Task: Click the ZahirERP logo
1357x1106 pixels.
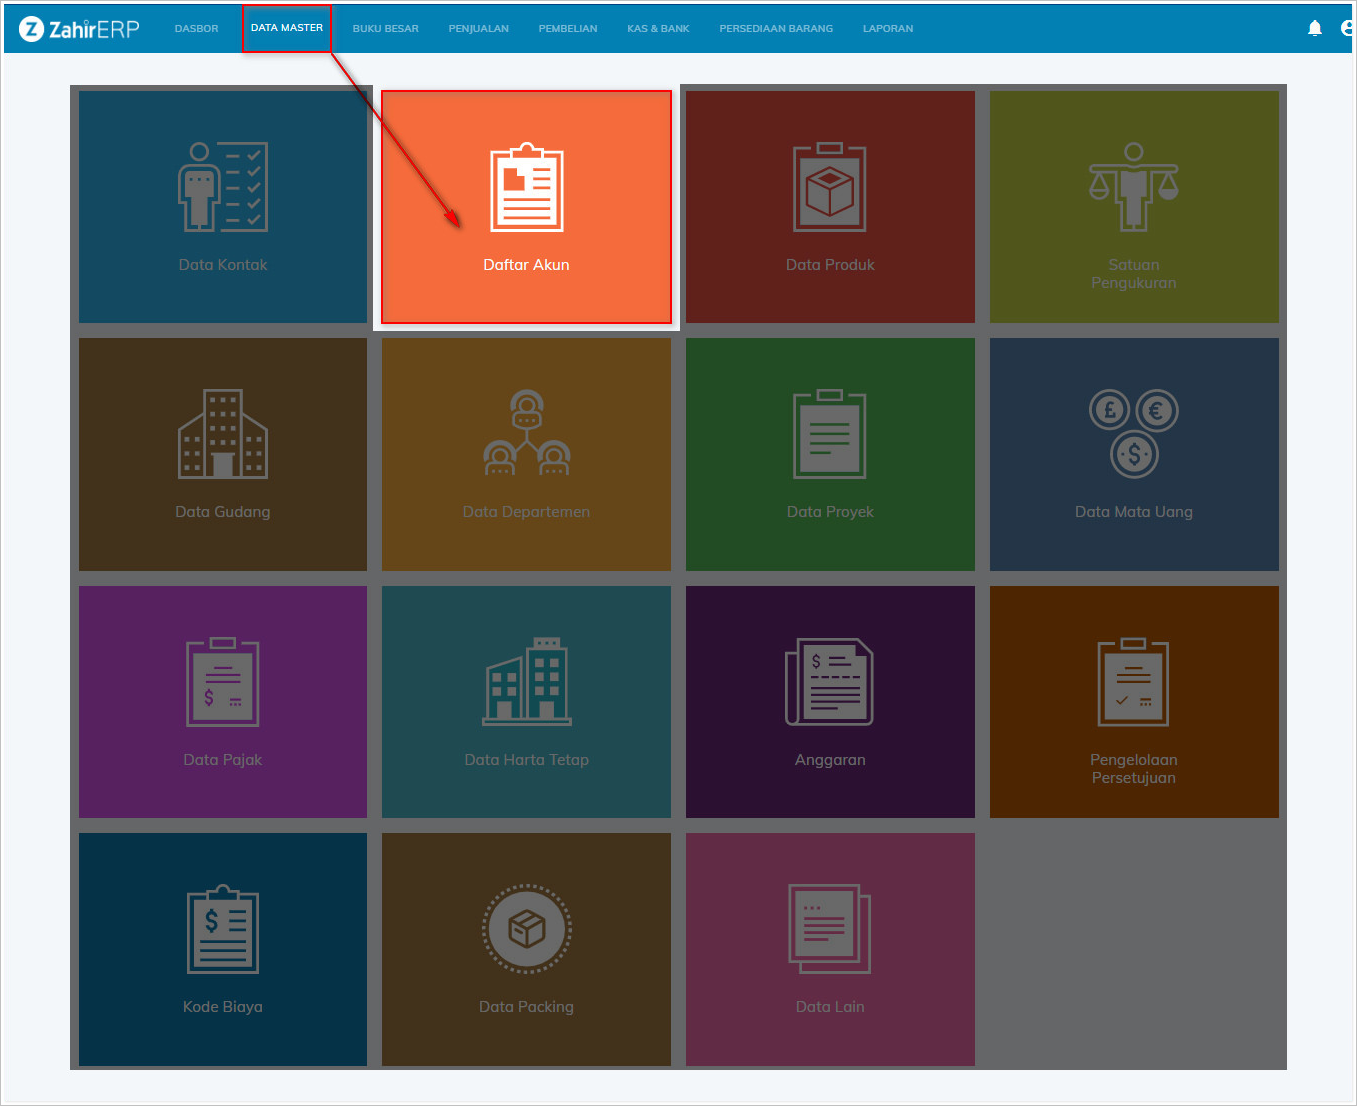Action: click(80, 29)
